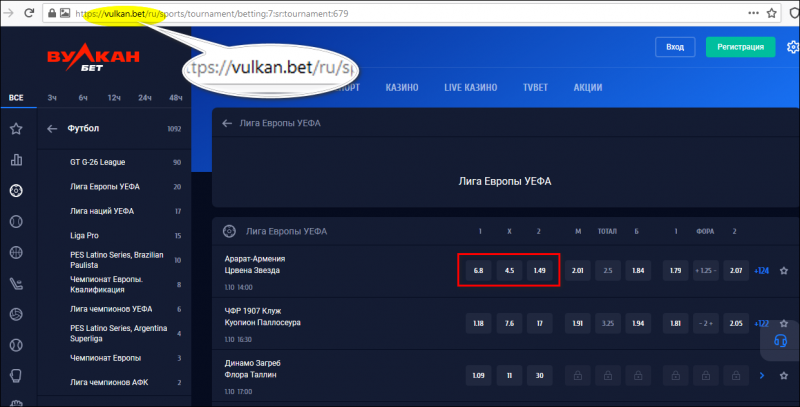
Task: Open the bar chart statistics sidebar icon
Action: pos(16,160)
